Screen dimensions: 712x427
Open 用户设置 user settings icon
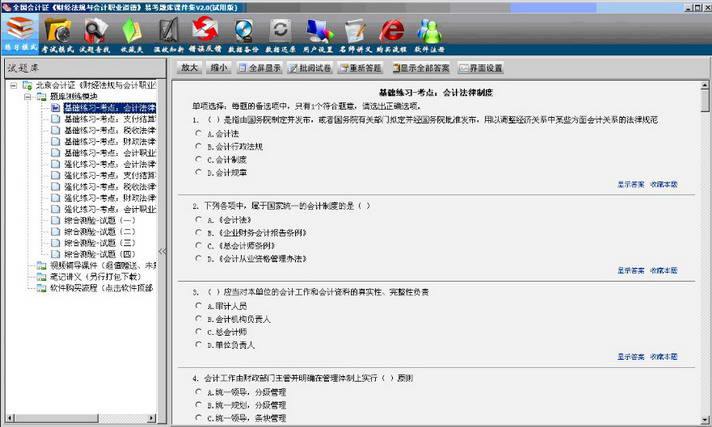click(x=318, y=35)
